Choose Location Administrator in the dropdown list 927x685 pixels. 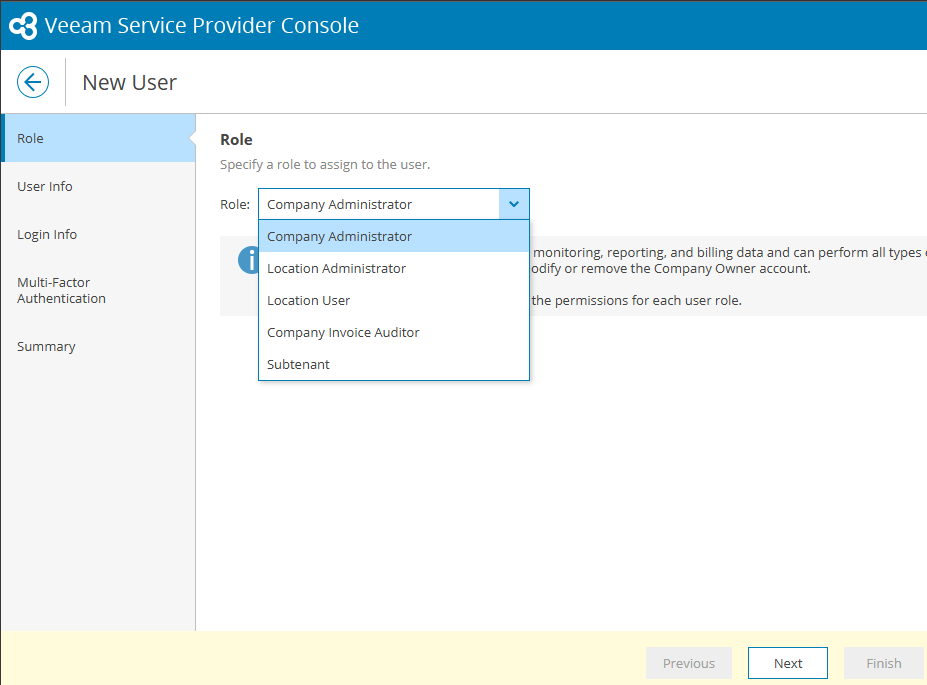[394, 268]
